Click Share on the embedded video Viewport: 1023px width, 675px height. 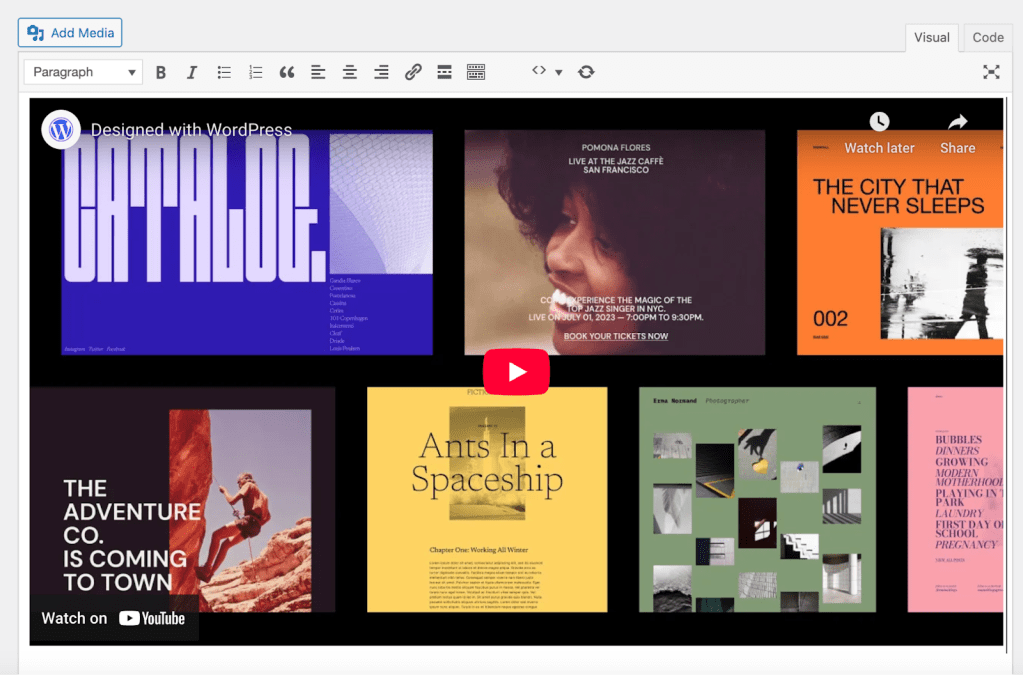tap(956, 136)
